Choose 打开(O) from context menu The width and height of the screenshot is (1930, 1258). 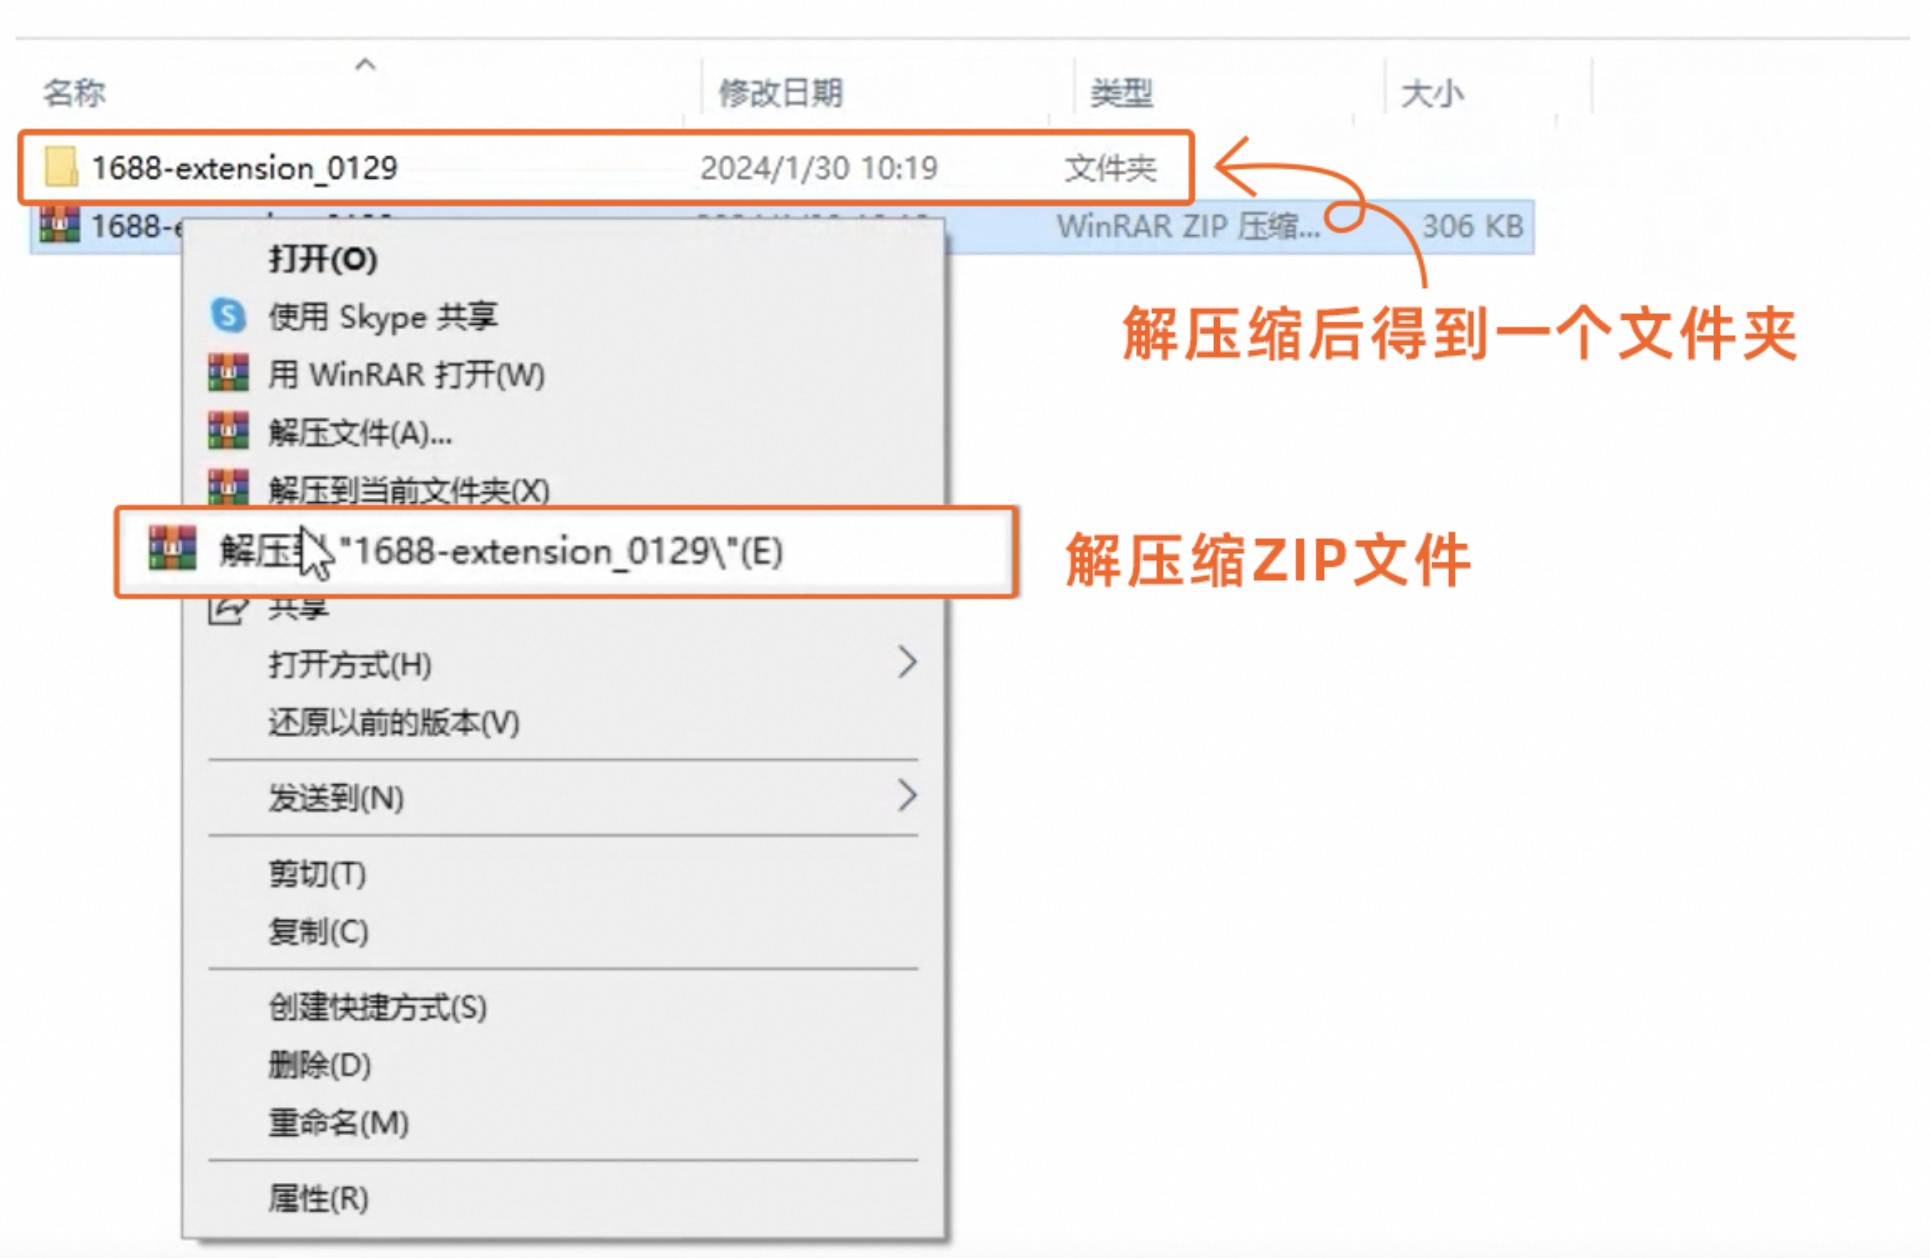(565, 259)
